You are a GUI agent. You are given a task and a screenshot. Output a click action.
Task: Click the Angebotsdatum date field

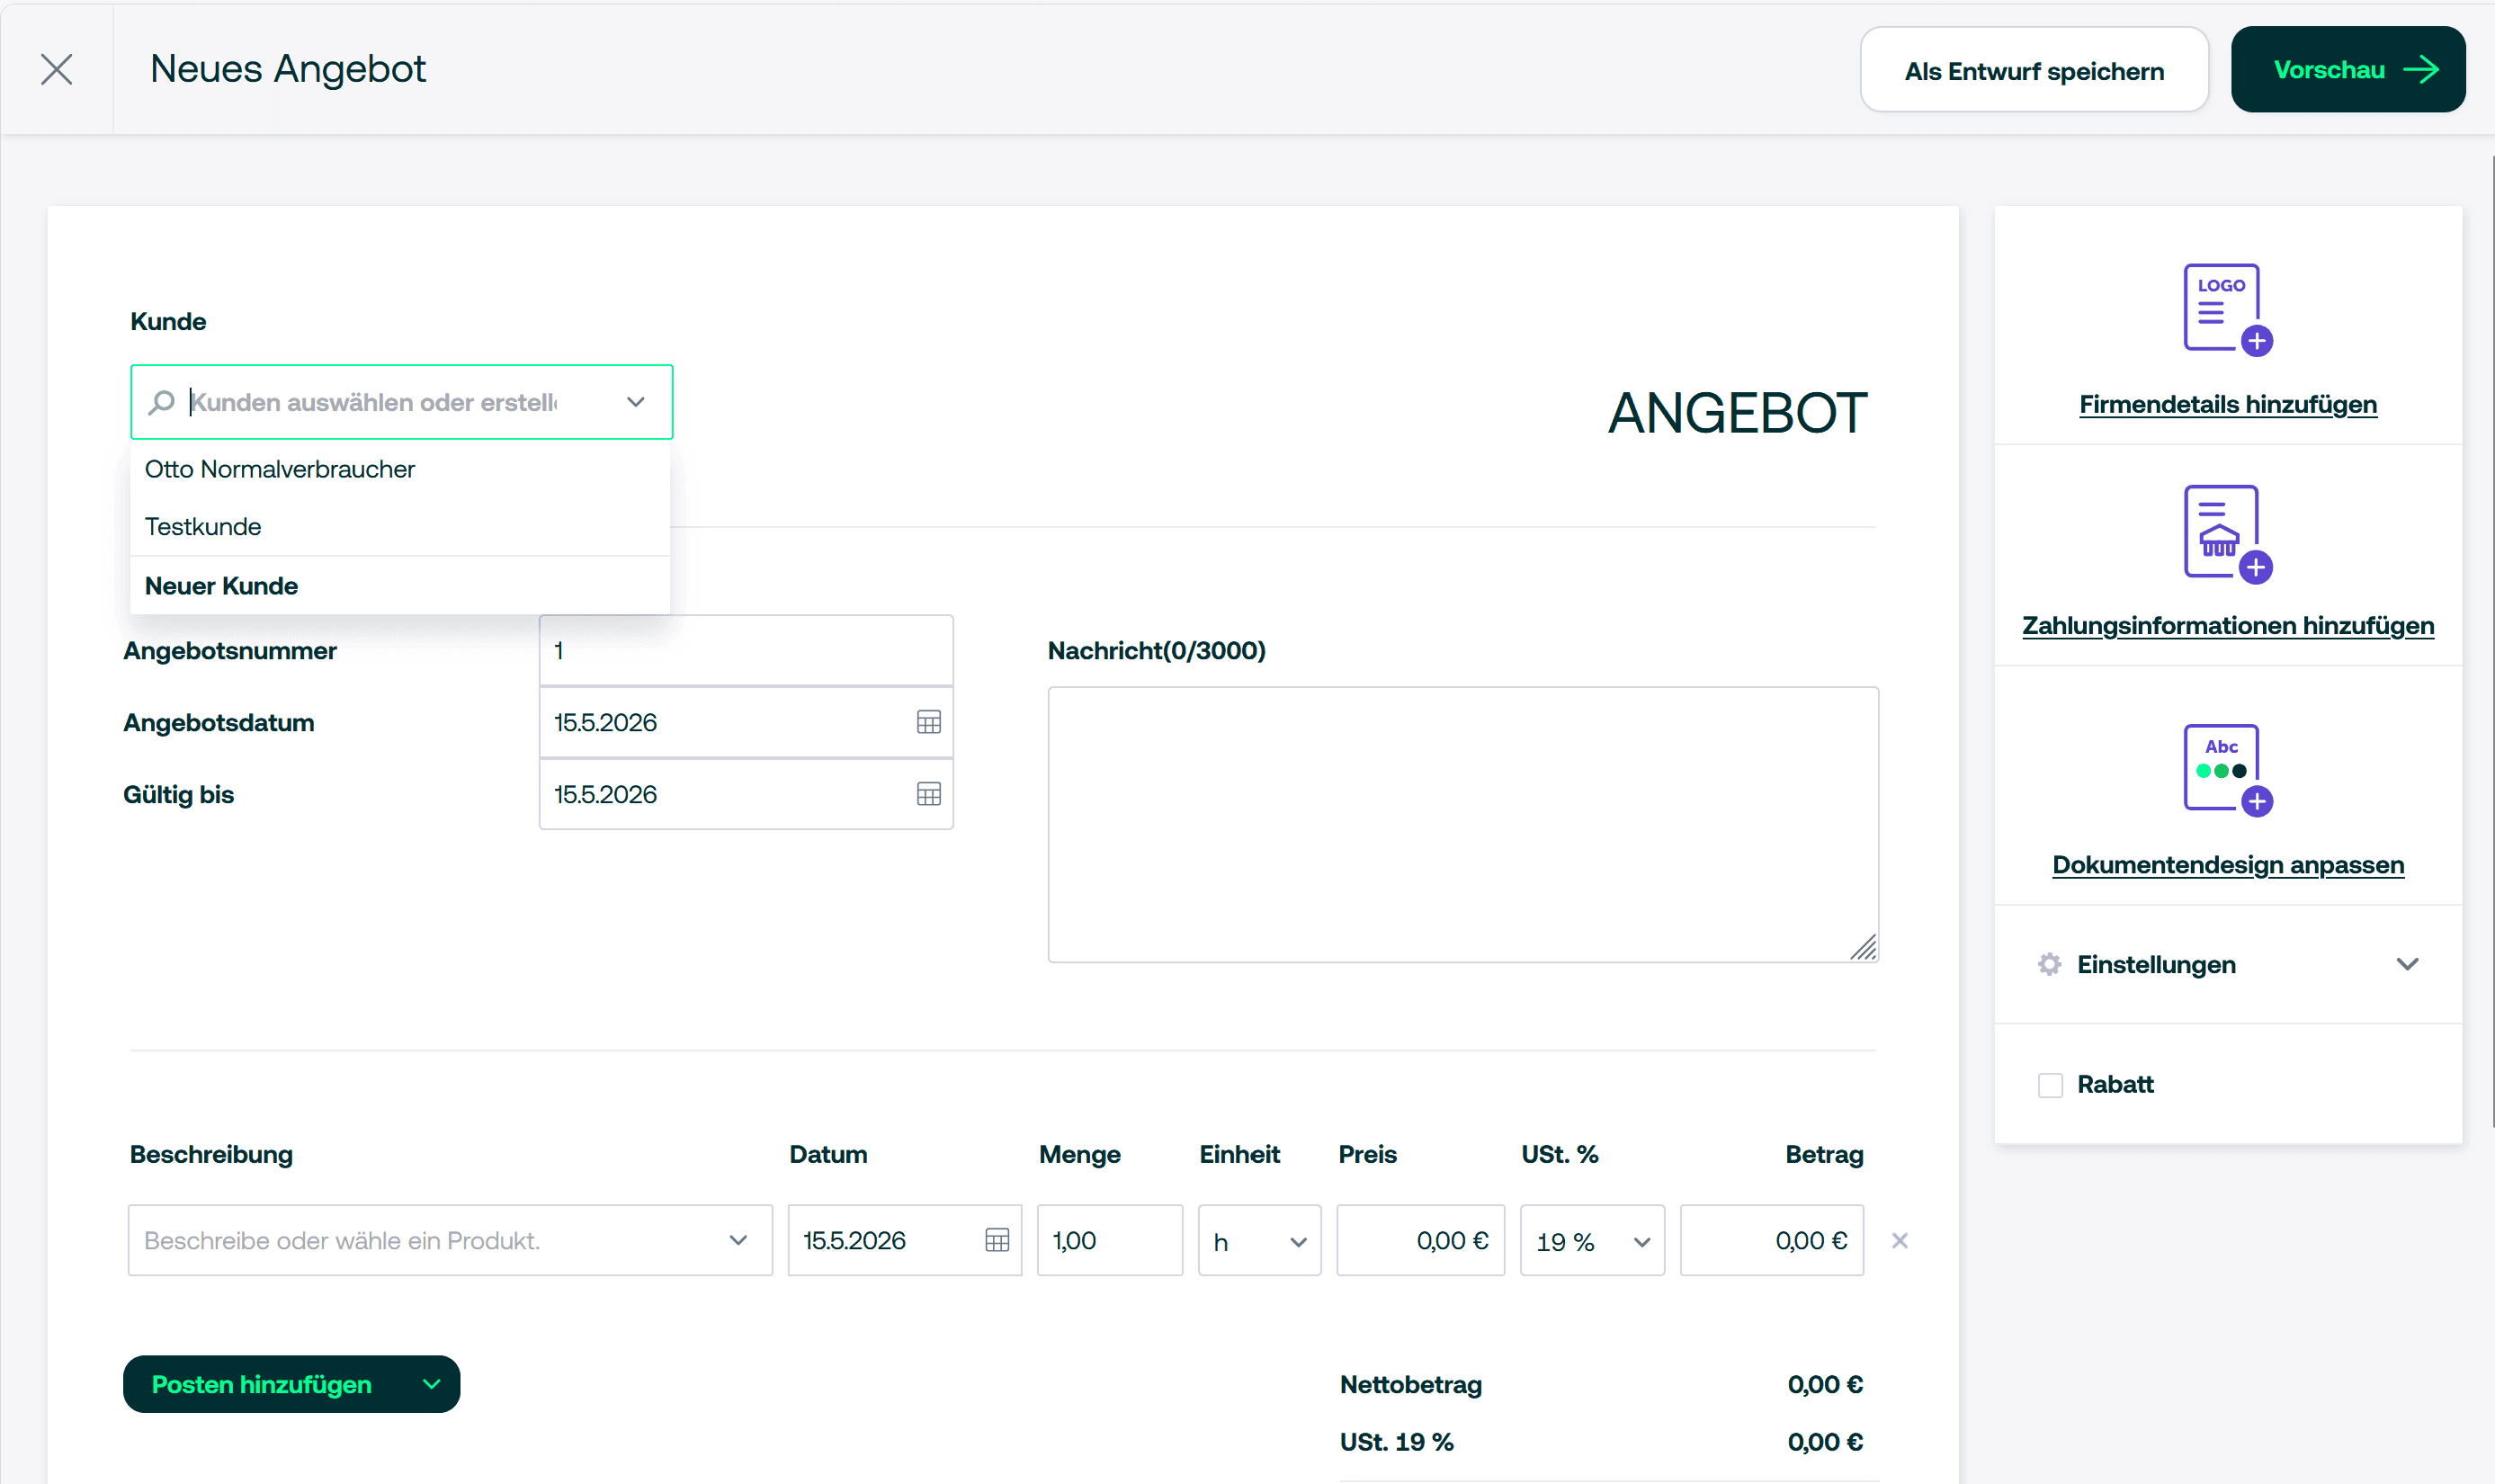pos(746,722)
